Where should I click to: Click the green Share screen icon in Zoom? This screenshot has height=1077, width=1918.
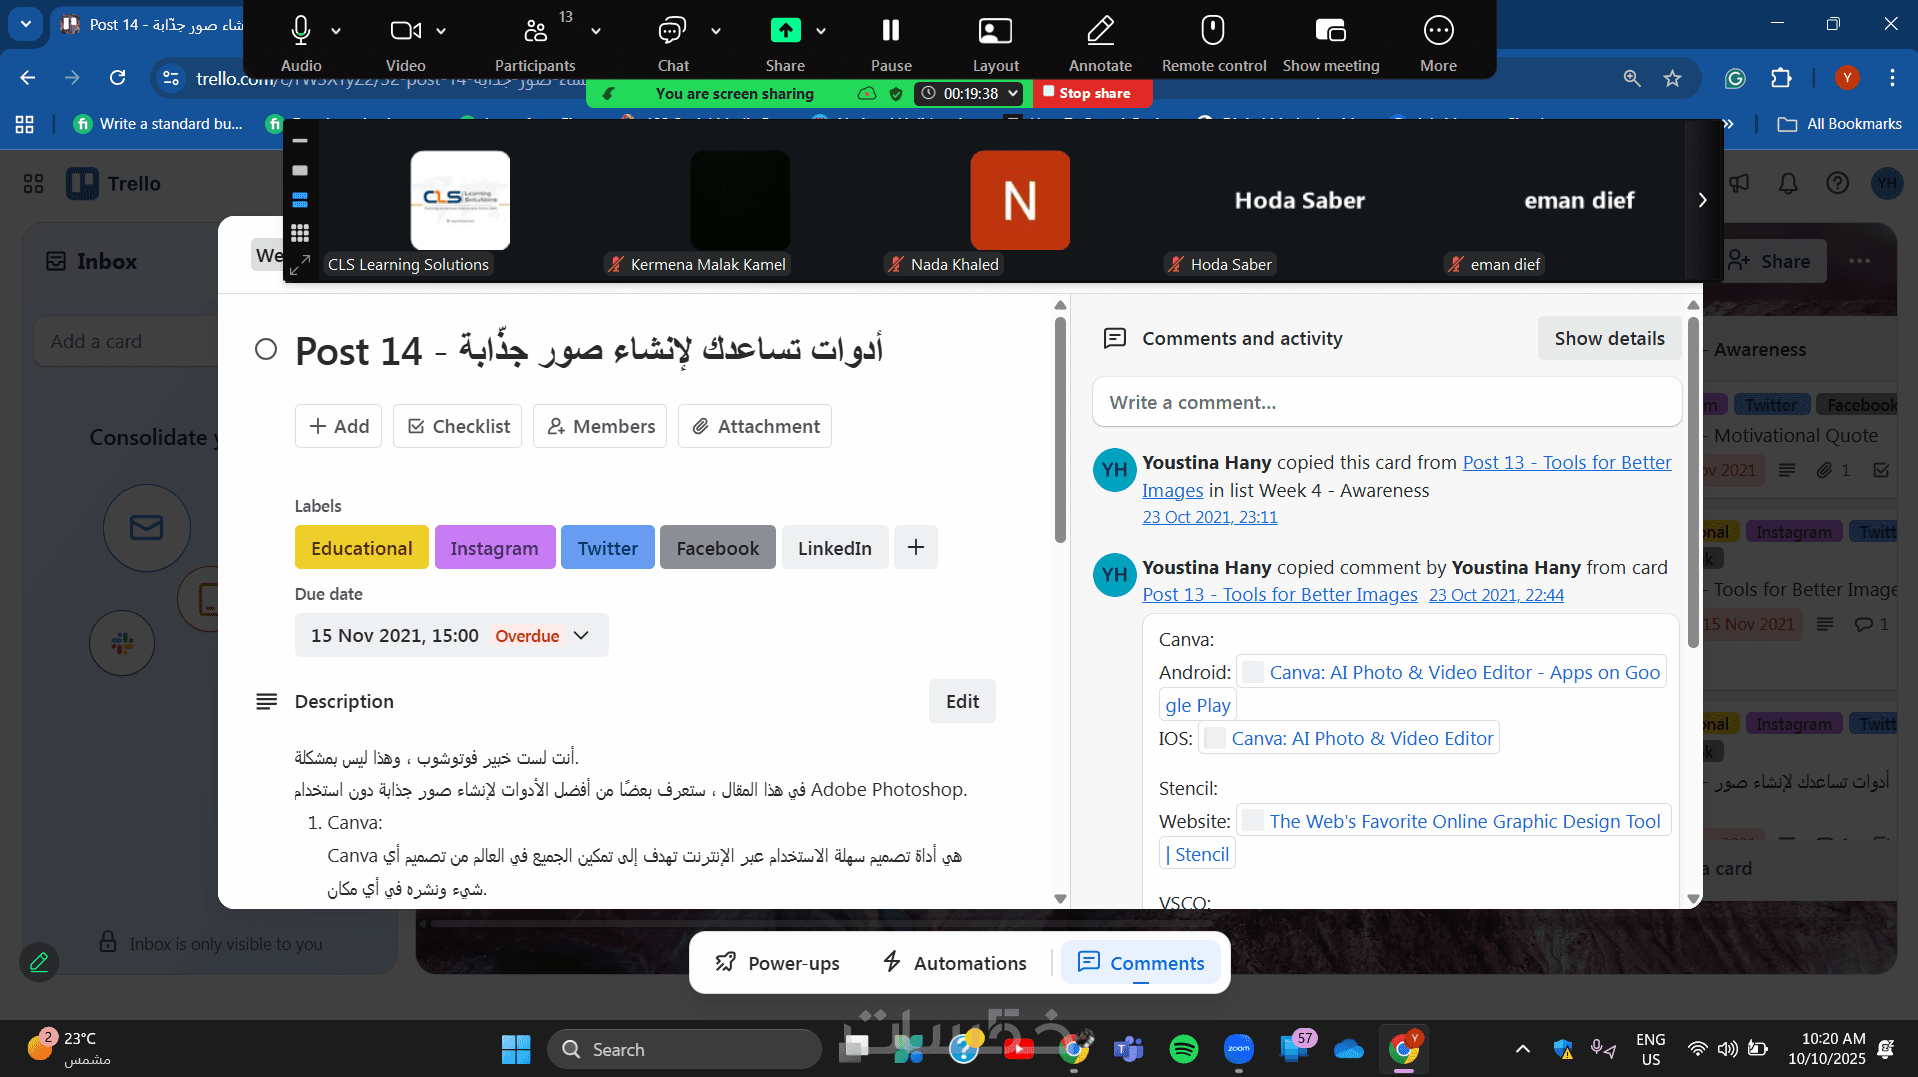pos(785,31)
